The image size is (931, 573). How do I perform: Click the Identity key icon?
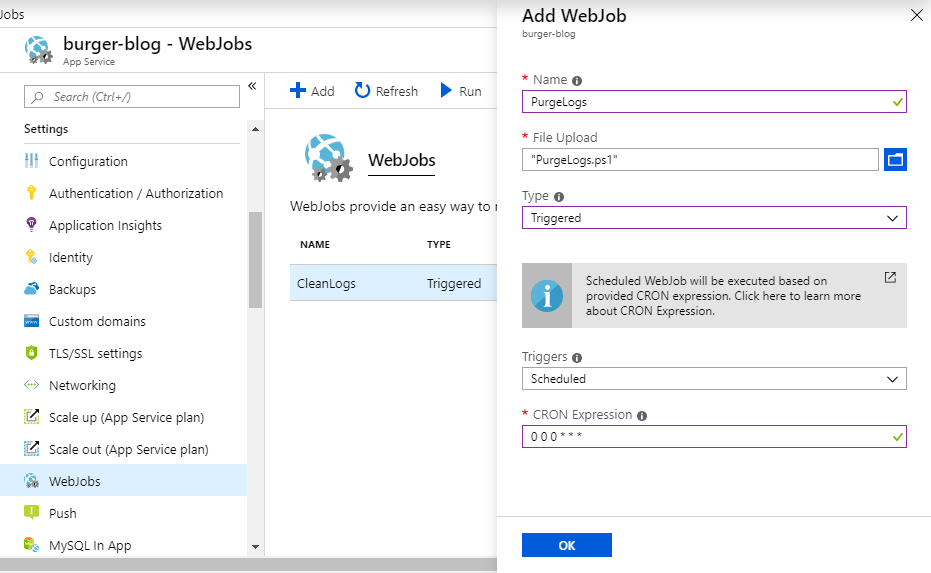[31, 257]
